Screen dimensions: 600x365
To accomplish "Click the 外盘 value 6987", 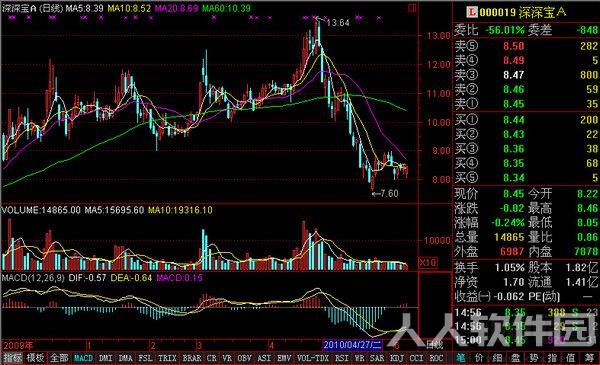I will (512, 252).
